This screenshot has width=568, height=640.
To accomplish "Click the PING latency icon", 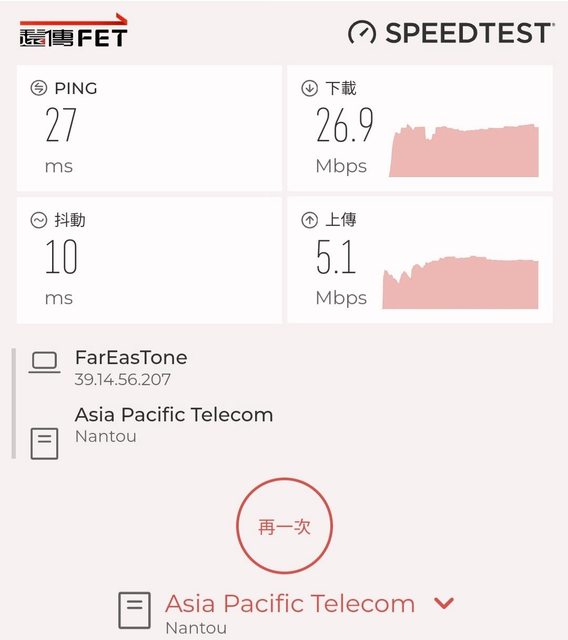I will click(39, 88).
